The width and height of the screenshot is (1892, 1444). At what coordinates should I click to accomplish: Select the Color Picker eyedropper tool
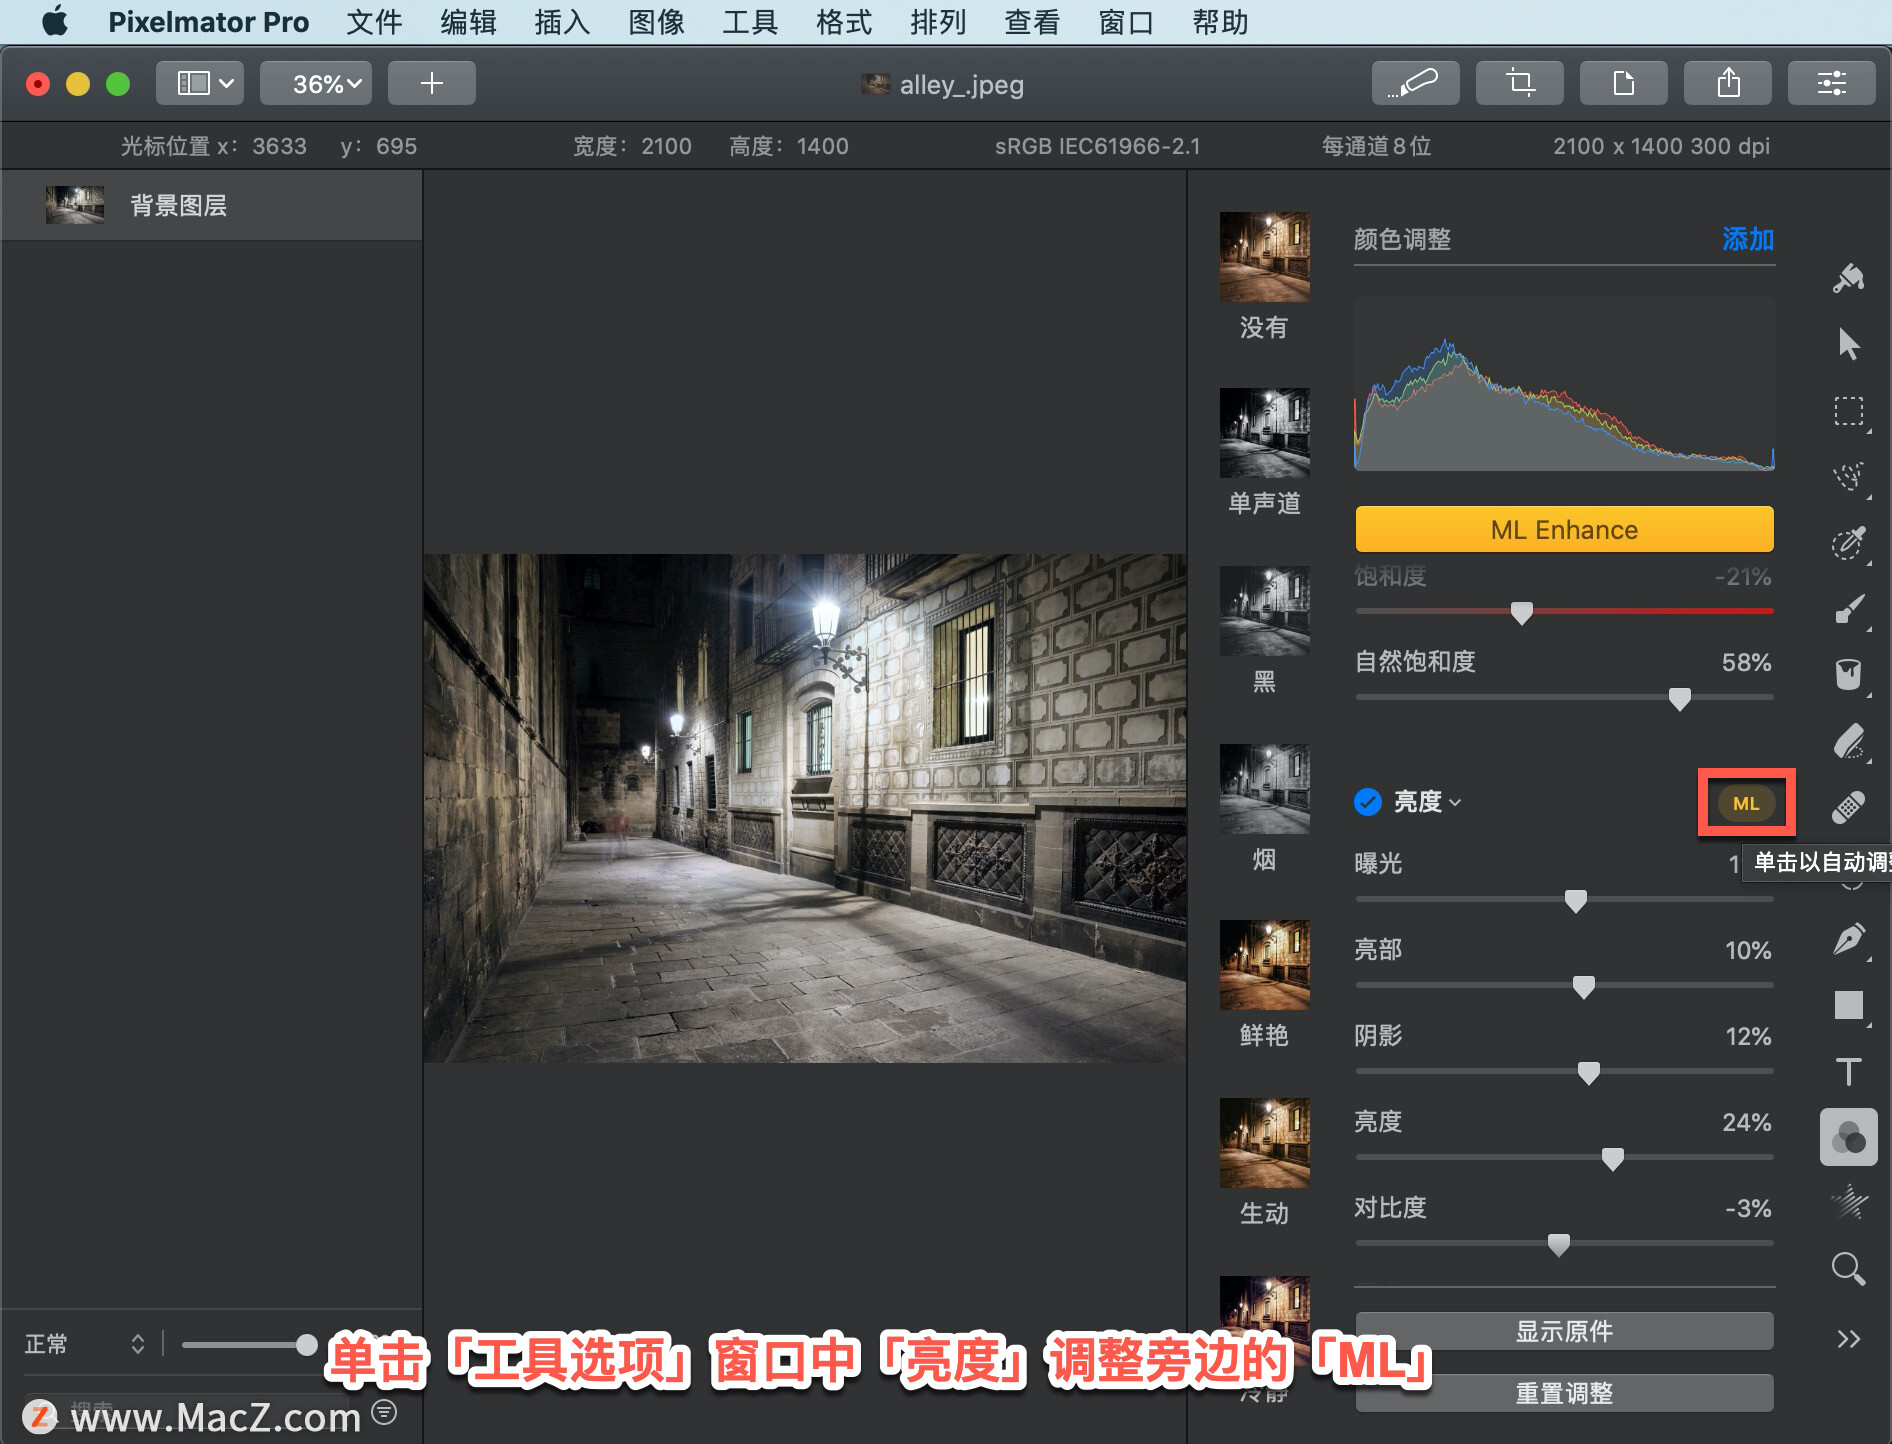point(1848,543)
